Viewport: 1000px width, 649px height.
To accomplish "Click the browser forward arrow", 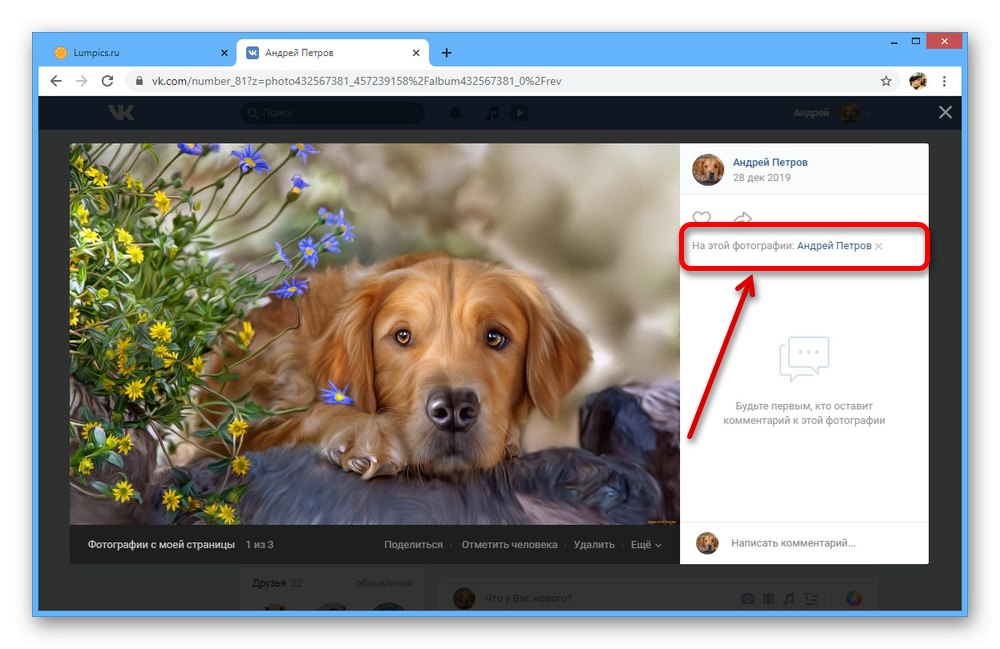I will [82, 81].
